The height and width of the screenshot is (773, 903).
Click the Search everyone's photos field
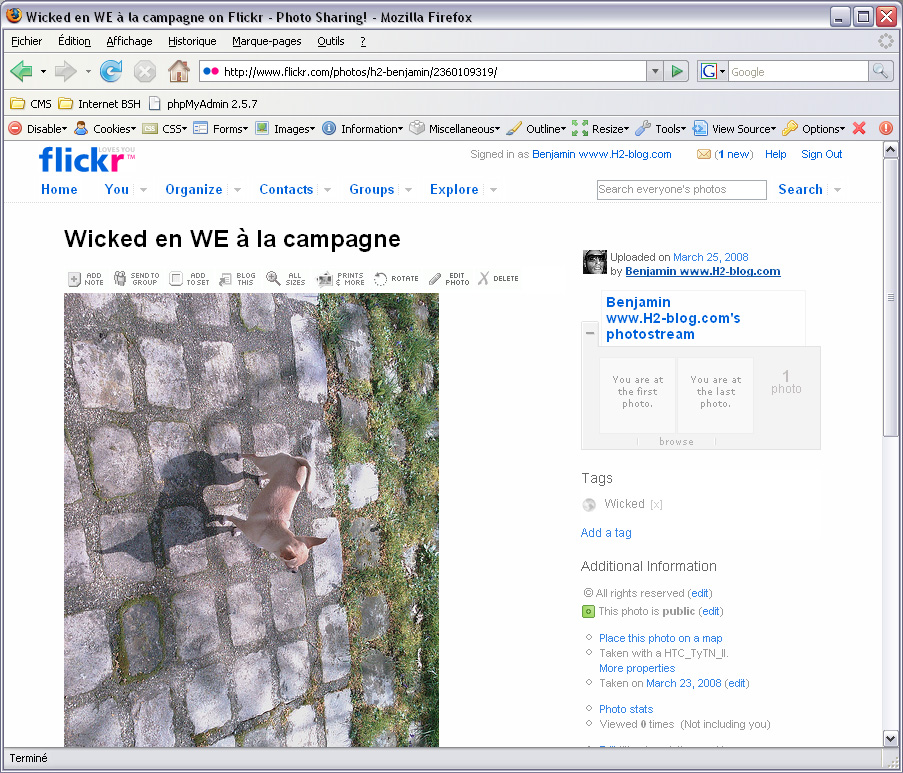click(681, 189)
